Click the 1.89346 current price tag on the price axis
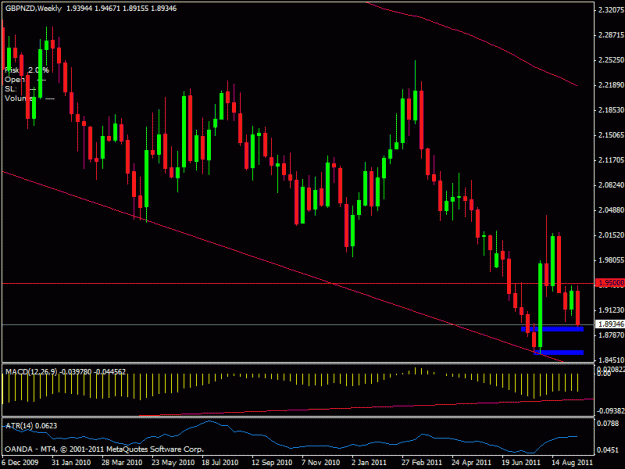The image size is (625, 469). pyautogui.click(x=610, y=324)
